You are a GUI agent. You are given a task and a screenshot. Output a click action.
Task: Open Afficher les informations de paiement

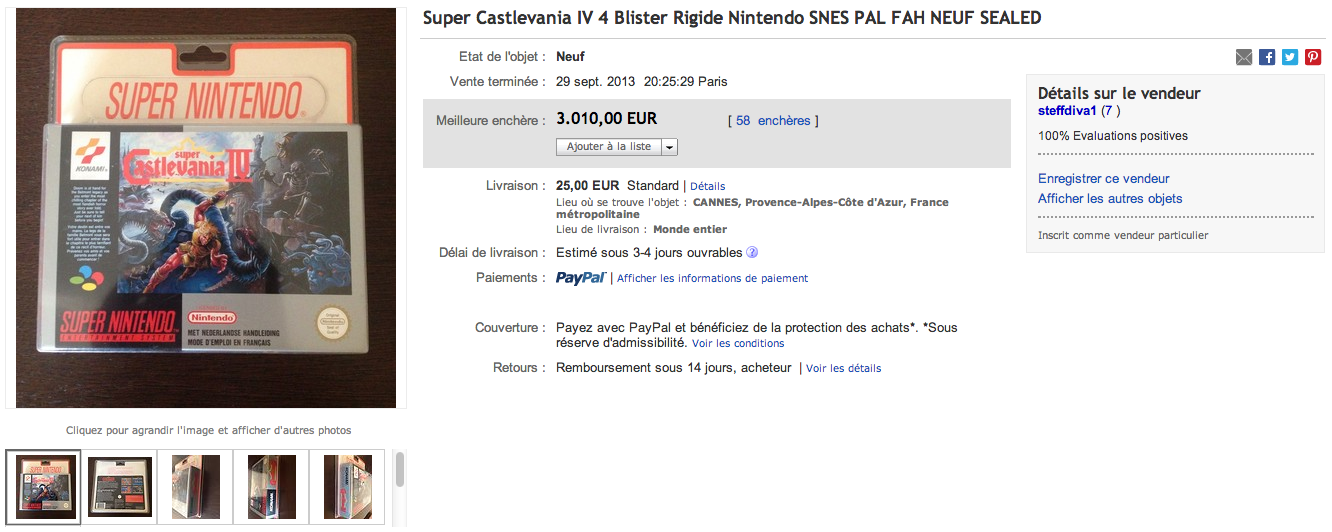tap(712, 279)
